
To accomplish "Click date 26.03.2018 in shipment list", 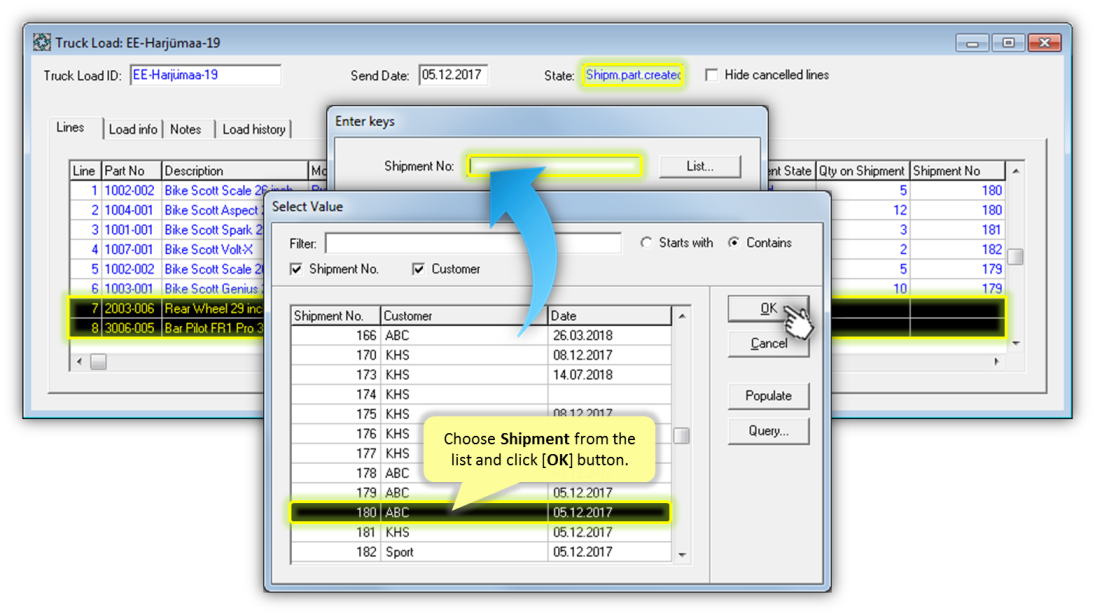I will pyautogui.click(x=582, y=336).
